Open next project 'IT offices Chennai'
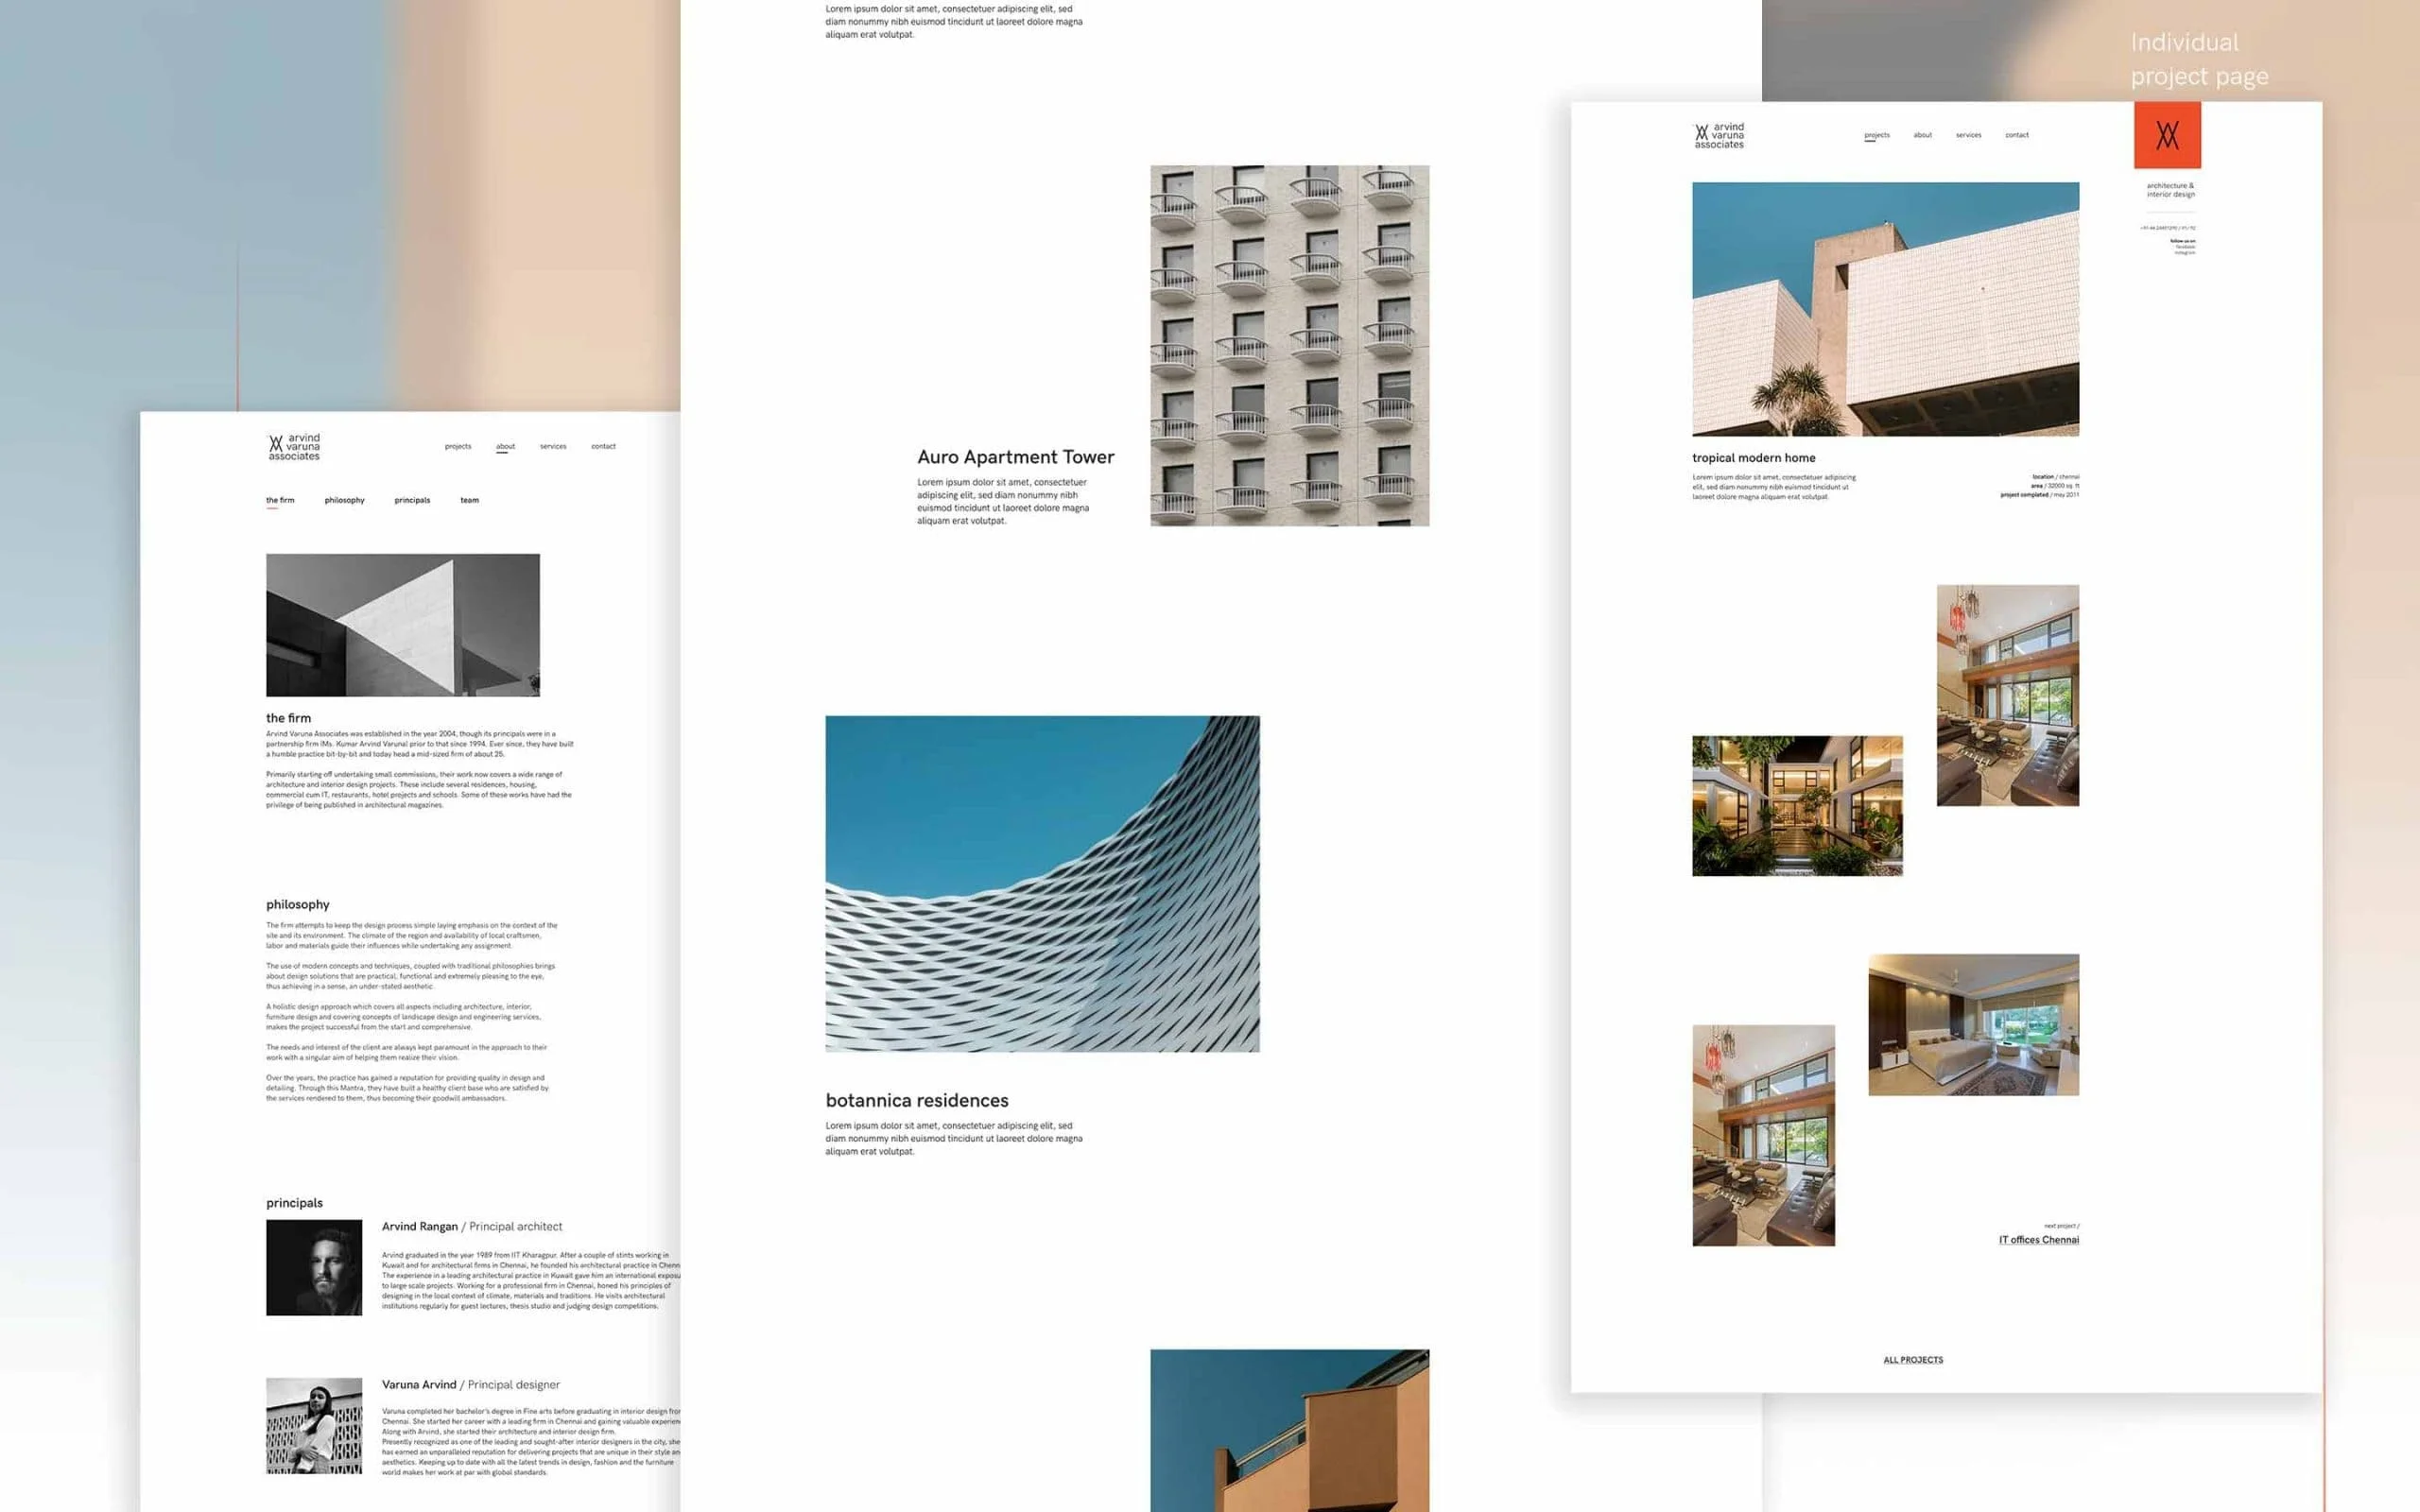Viewport: 2420px width, 1512px height. pyautogui.click(x=2038, y=1240)
